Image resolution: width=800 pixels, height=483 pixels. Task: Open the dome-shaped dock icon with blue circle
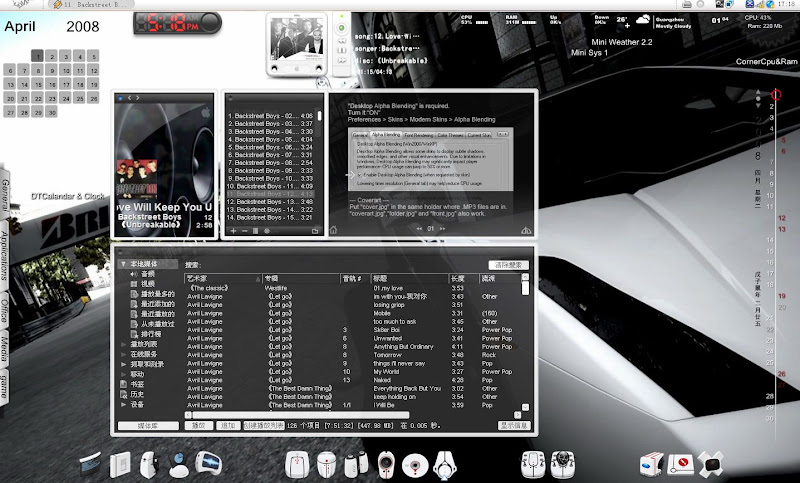(179, 465)
